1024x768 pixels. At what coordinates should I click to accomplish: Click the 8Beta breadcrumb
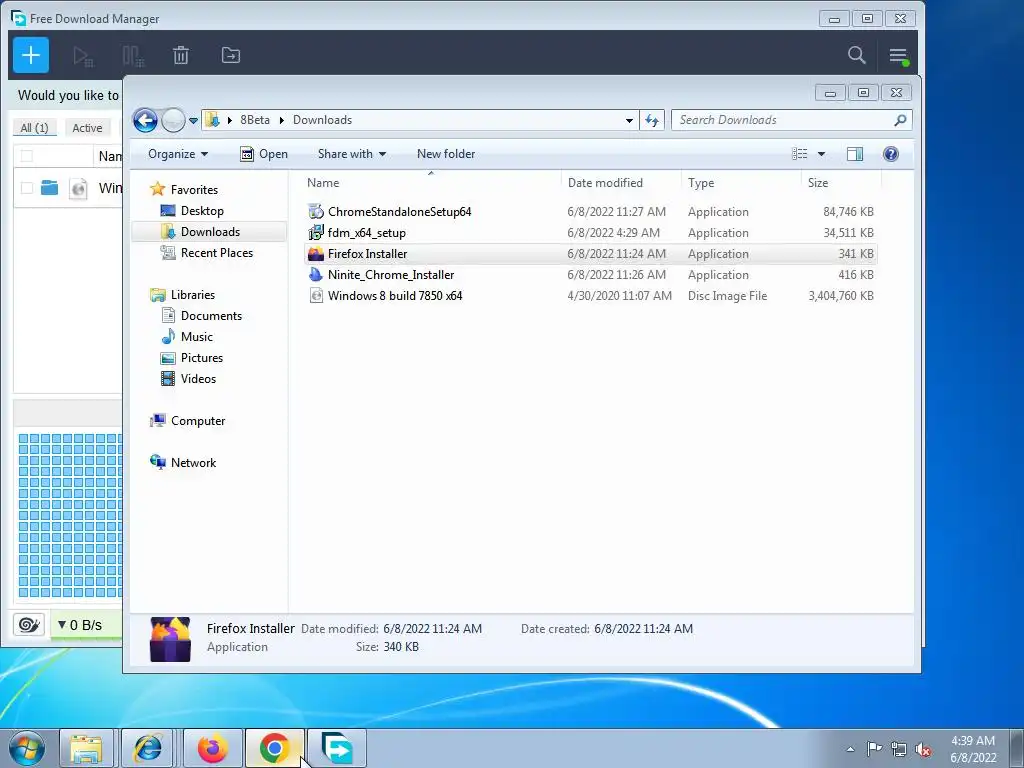pyautogui.click(x=255, y=120)
